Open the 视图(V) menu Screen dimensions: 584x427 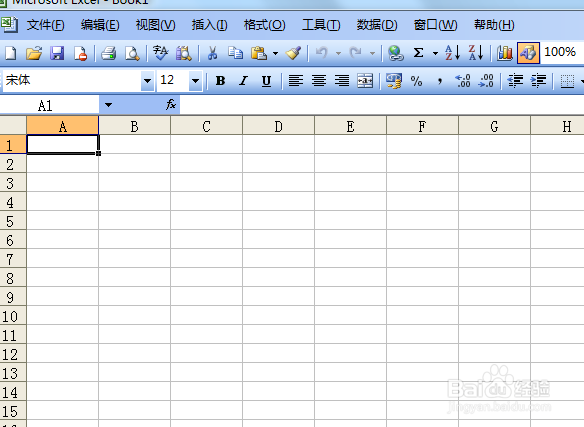(x=155, y=25)
